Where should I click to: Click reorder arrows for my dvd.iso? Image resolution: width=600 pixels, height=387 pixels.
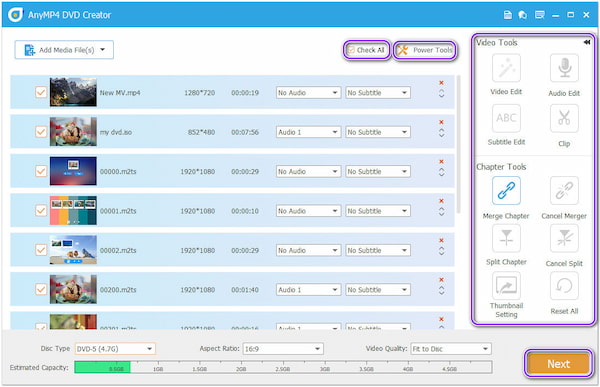[x=441, y=133]
